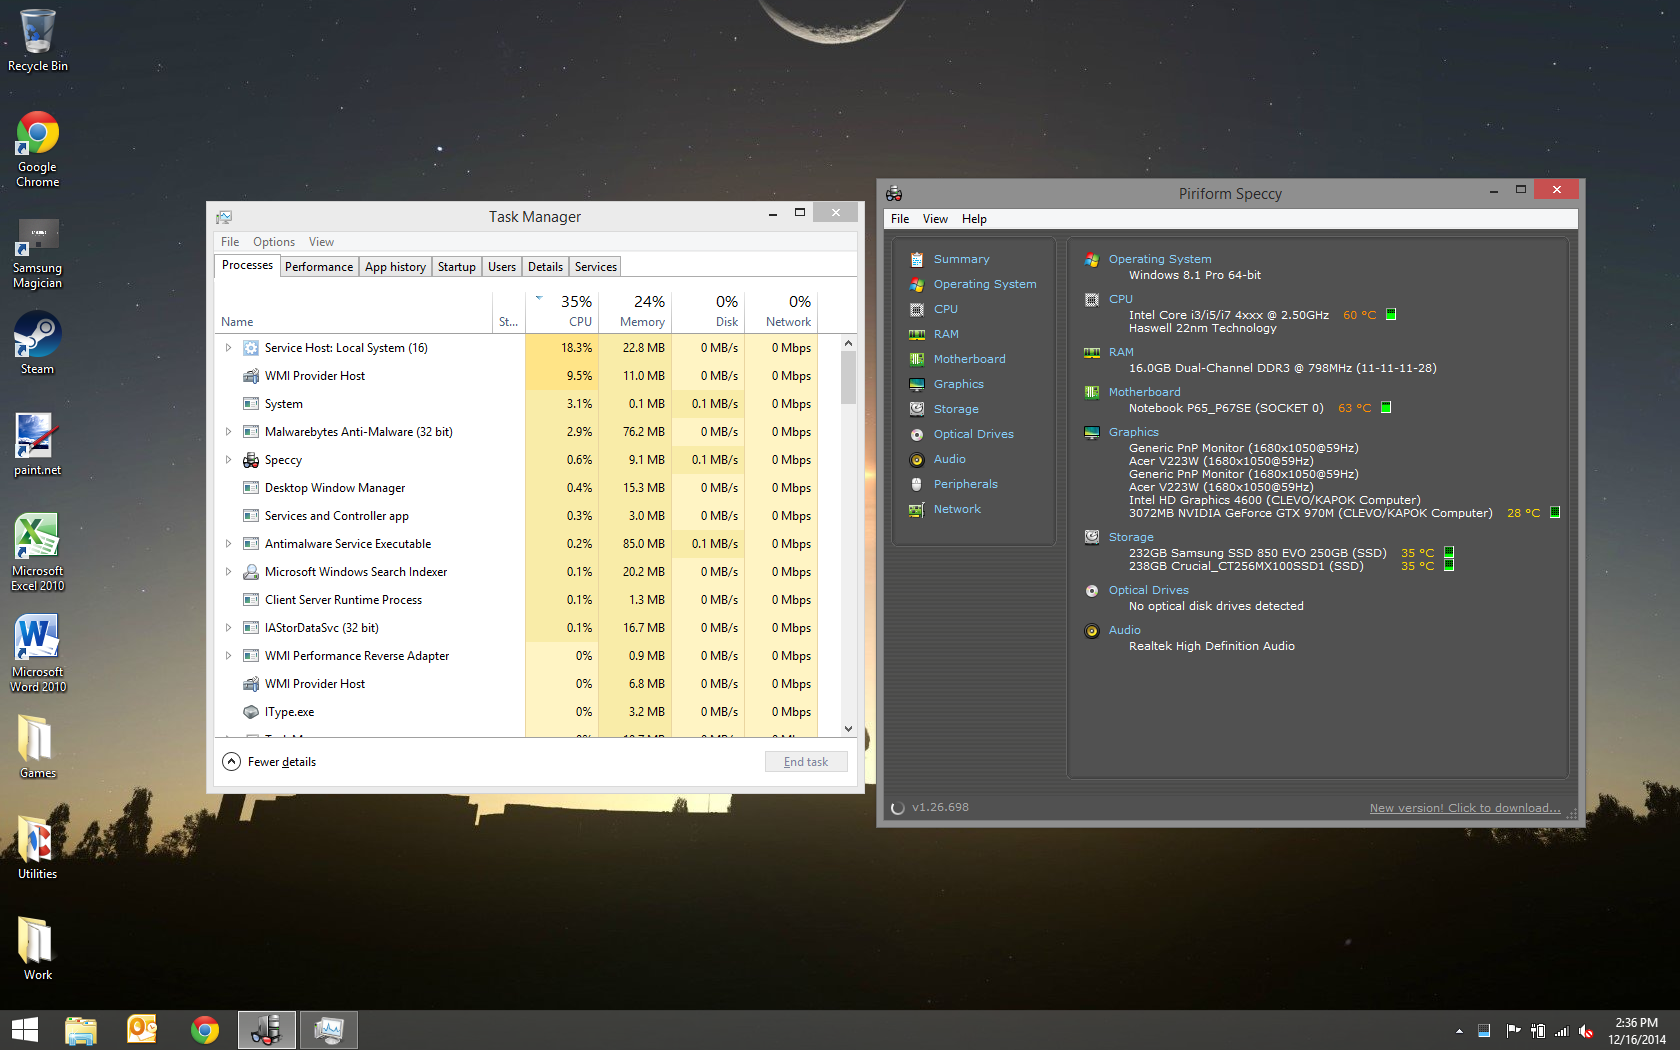Select Storage in Speccy sidebar
Screen dimensions: 1680x1050
point(956,409)
